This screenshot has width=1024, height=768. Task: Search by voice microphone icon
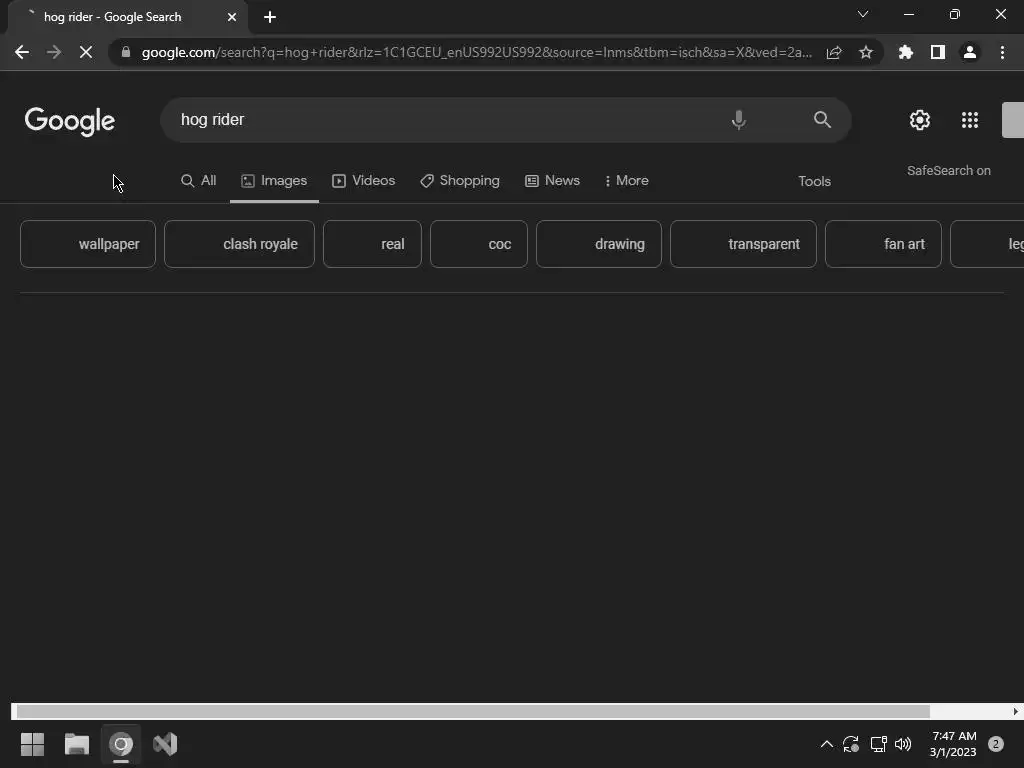[739, 120]
